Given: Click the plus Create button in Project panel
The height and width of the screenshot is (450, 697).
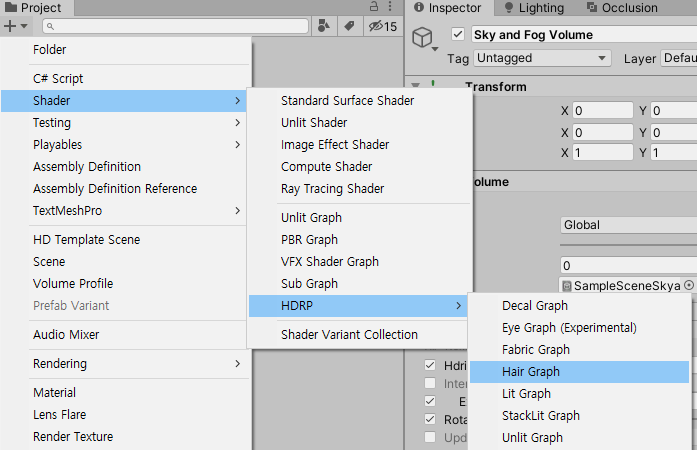Looking at the screenshot, I should [x=15, y=26].
